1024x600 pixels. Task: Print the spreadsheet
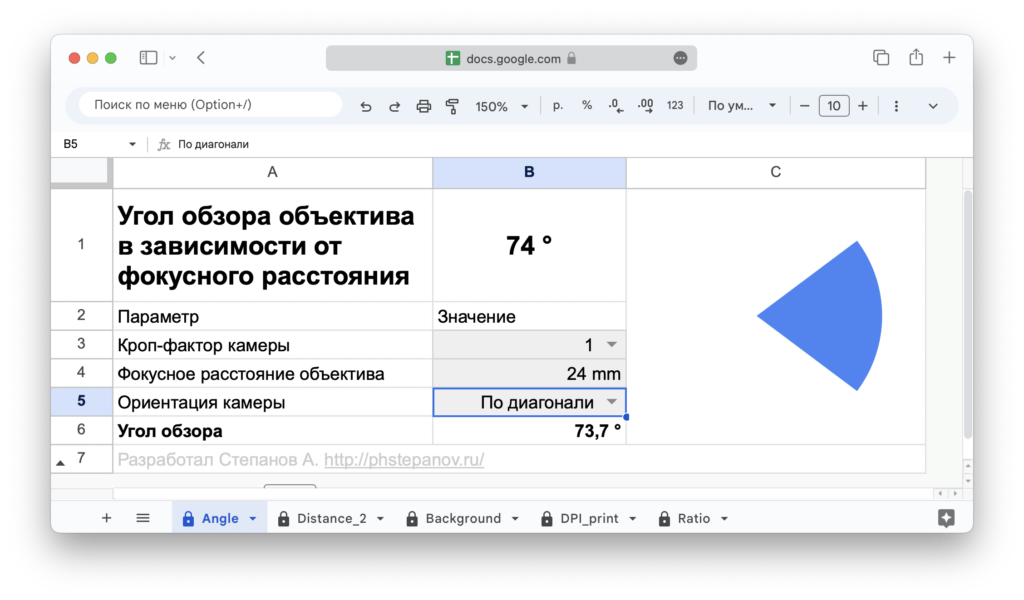[424, 106]
